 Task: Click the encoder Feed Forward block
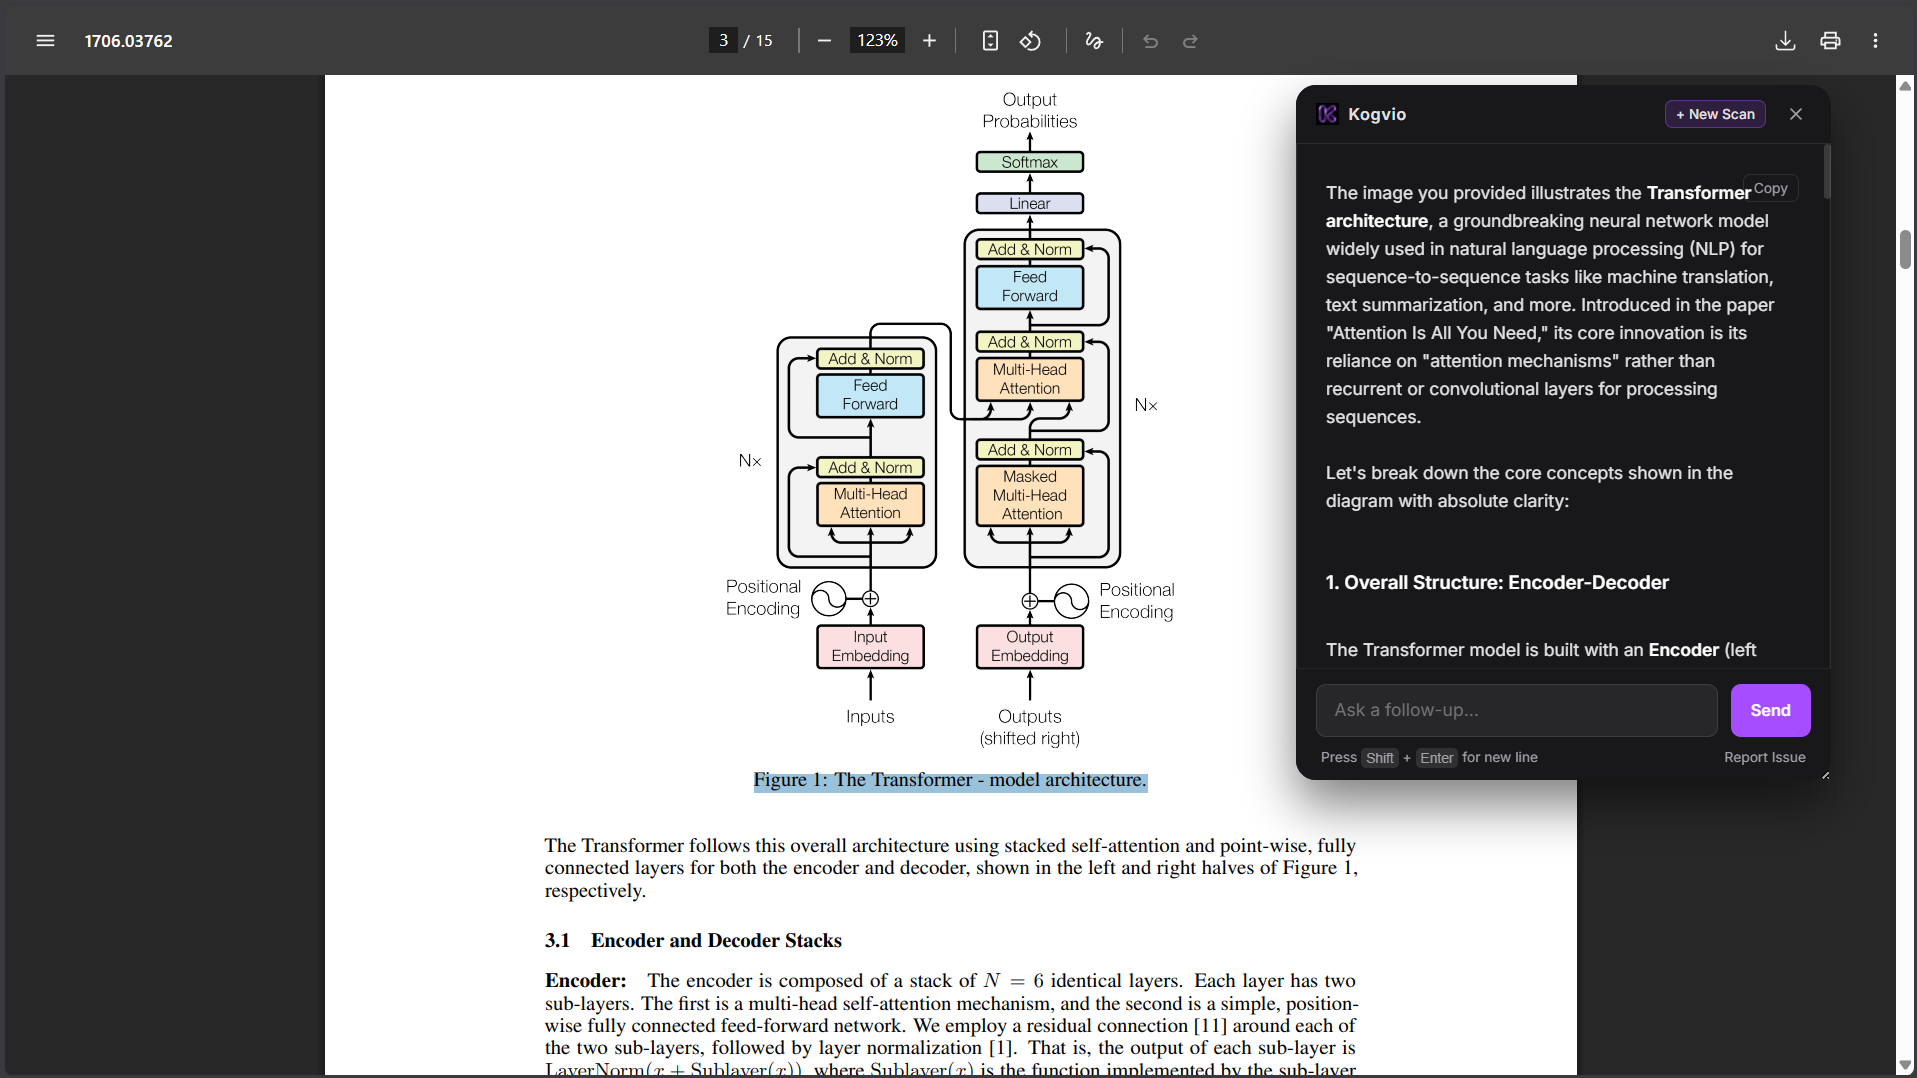[870, 395]
